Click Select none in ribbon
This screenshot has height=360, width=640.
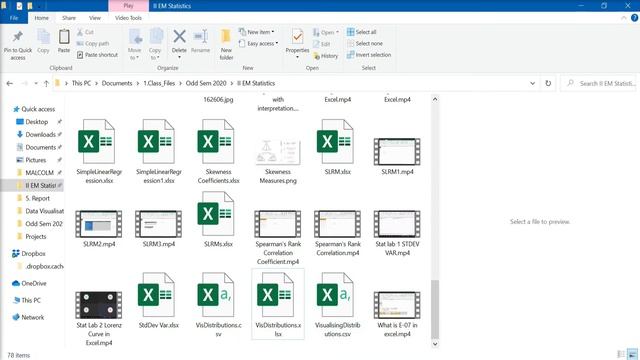click(365, 43)
